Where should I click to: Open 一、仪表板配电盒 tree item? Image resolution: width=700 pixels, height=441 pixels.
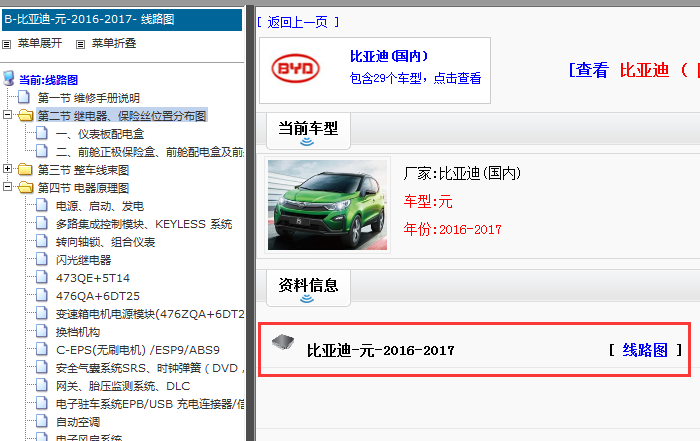click(x=100, y=134)
